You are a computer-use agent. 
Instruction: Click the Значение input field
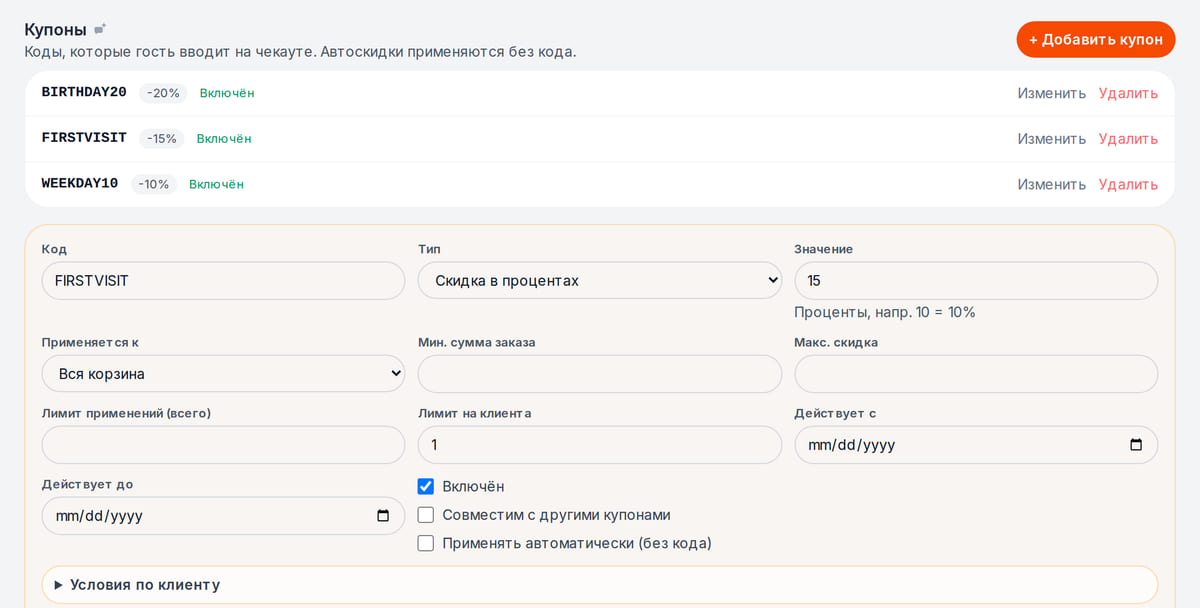click(x=976, y=281)
